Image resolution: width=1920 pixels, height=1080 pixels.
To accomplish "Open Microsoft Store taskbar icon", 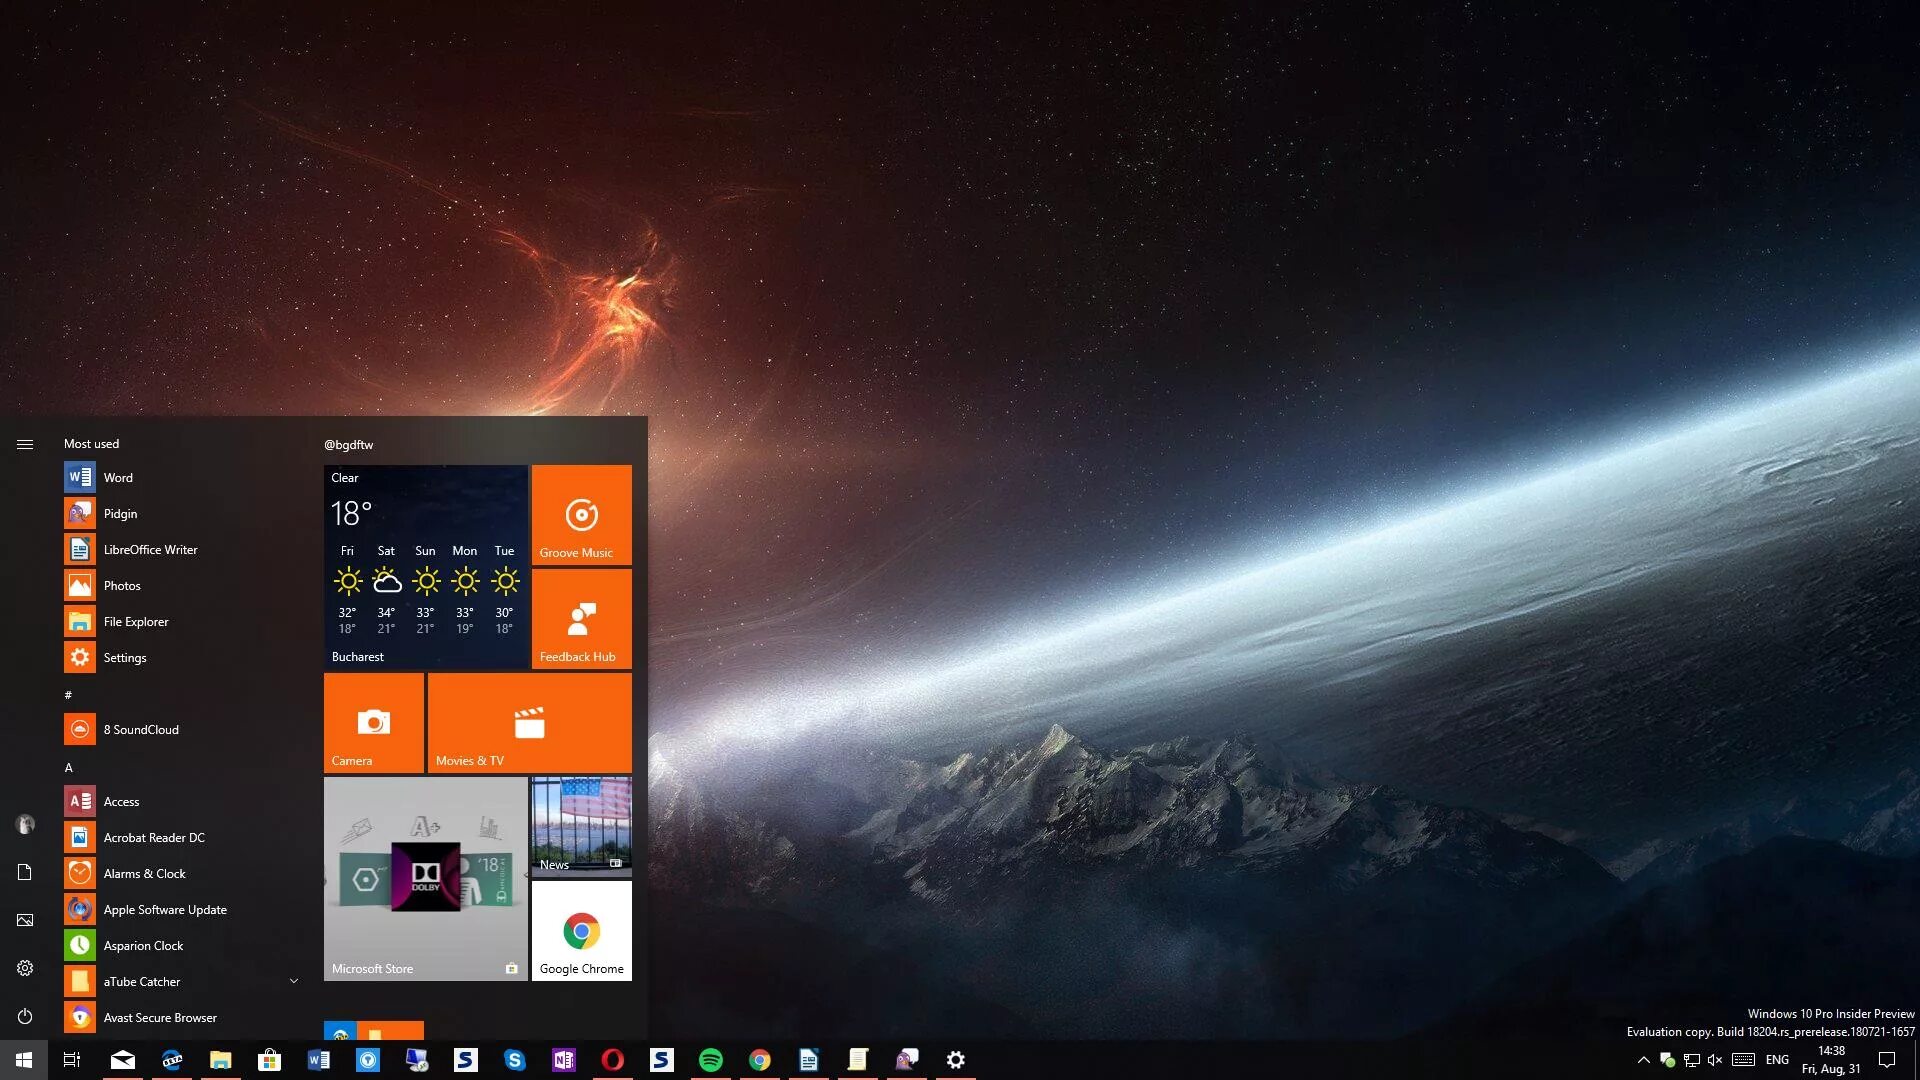I will point(270,1060).
